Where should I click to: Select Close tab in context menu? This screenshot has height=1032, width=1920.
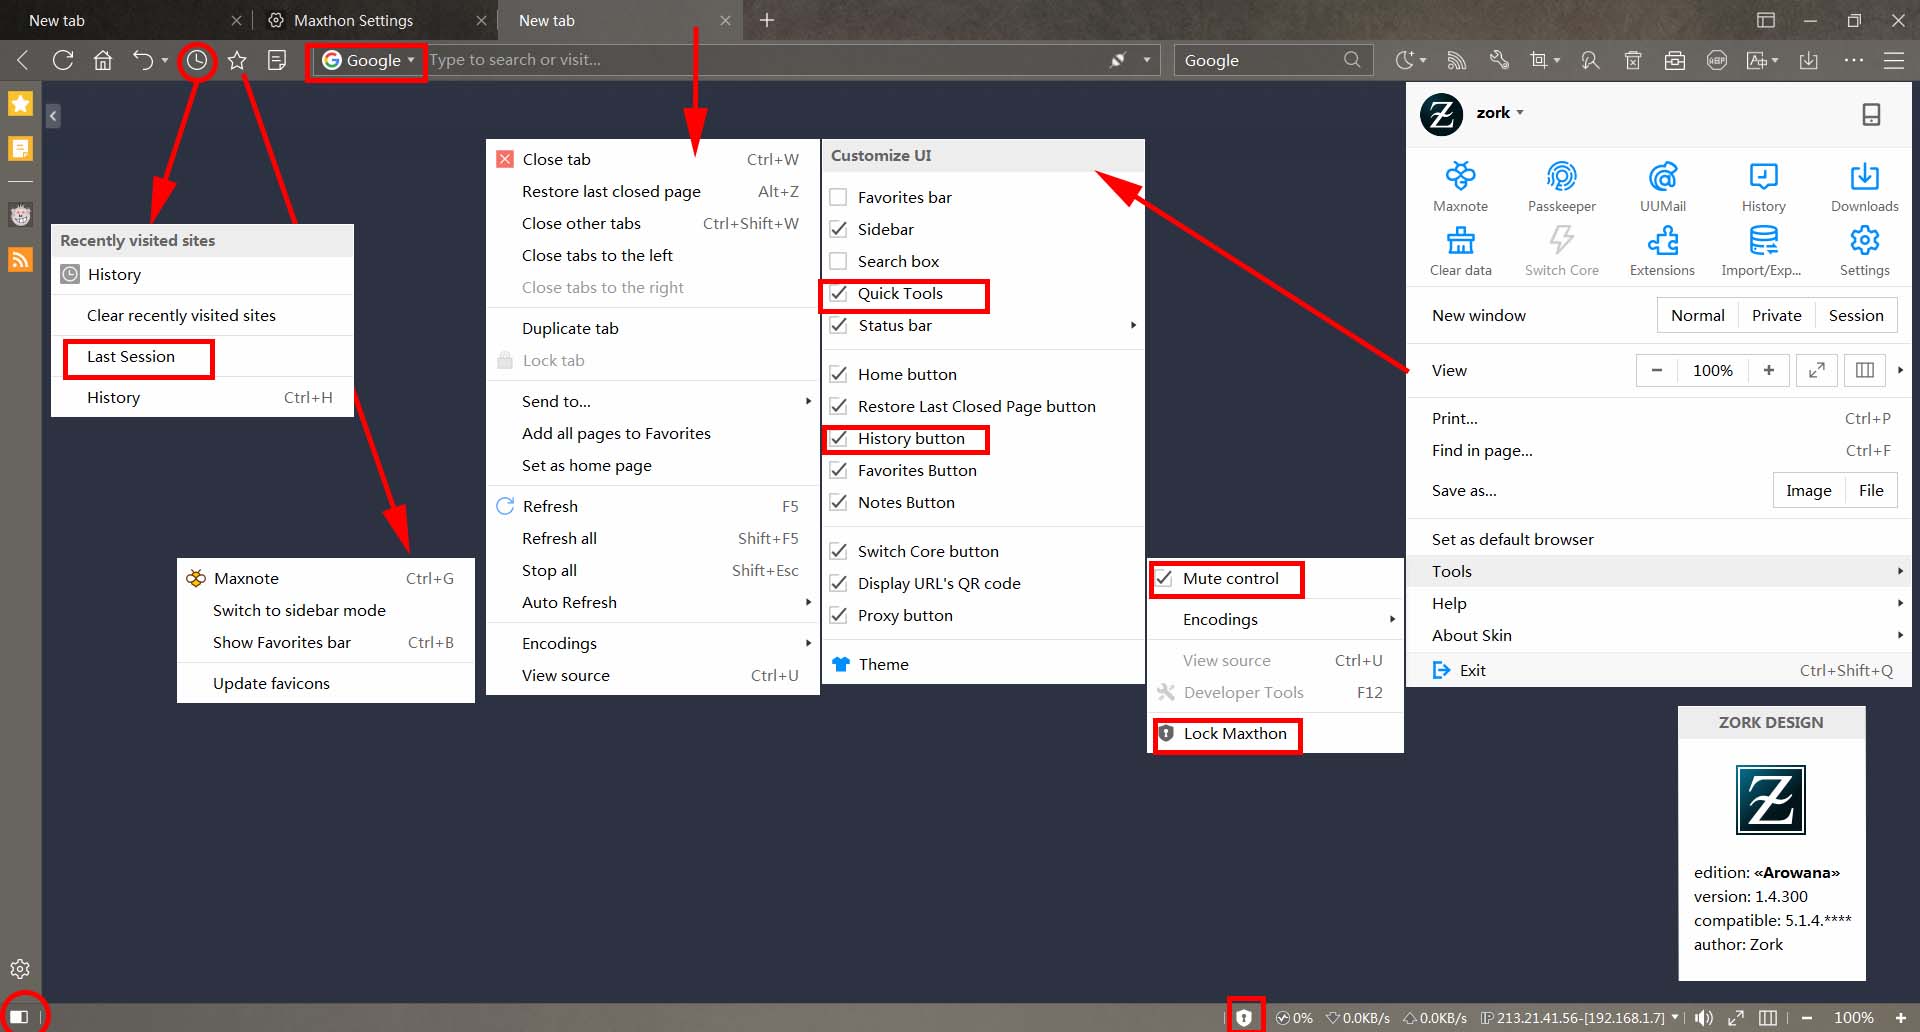pyautogui.click(x=653, y=159)
